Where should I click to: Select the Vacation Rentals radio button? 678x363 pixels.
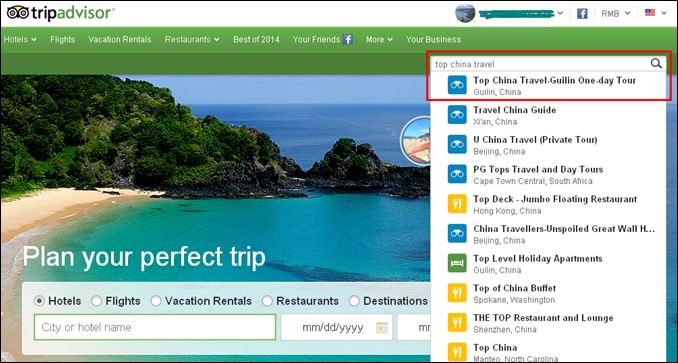pos(156,301)
